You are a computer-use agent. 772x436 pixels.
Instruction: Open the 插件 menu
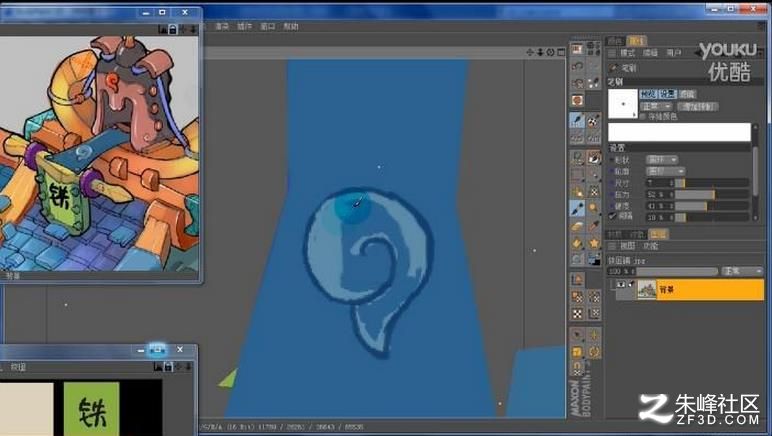pyautogui.click(x=244, y=27)
